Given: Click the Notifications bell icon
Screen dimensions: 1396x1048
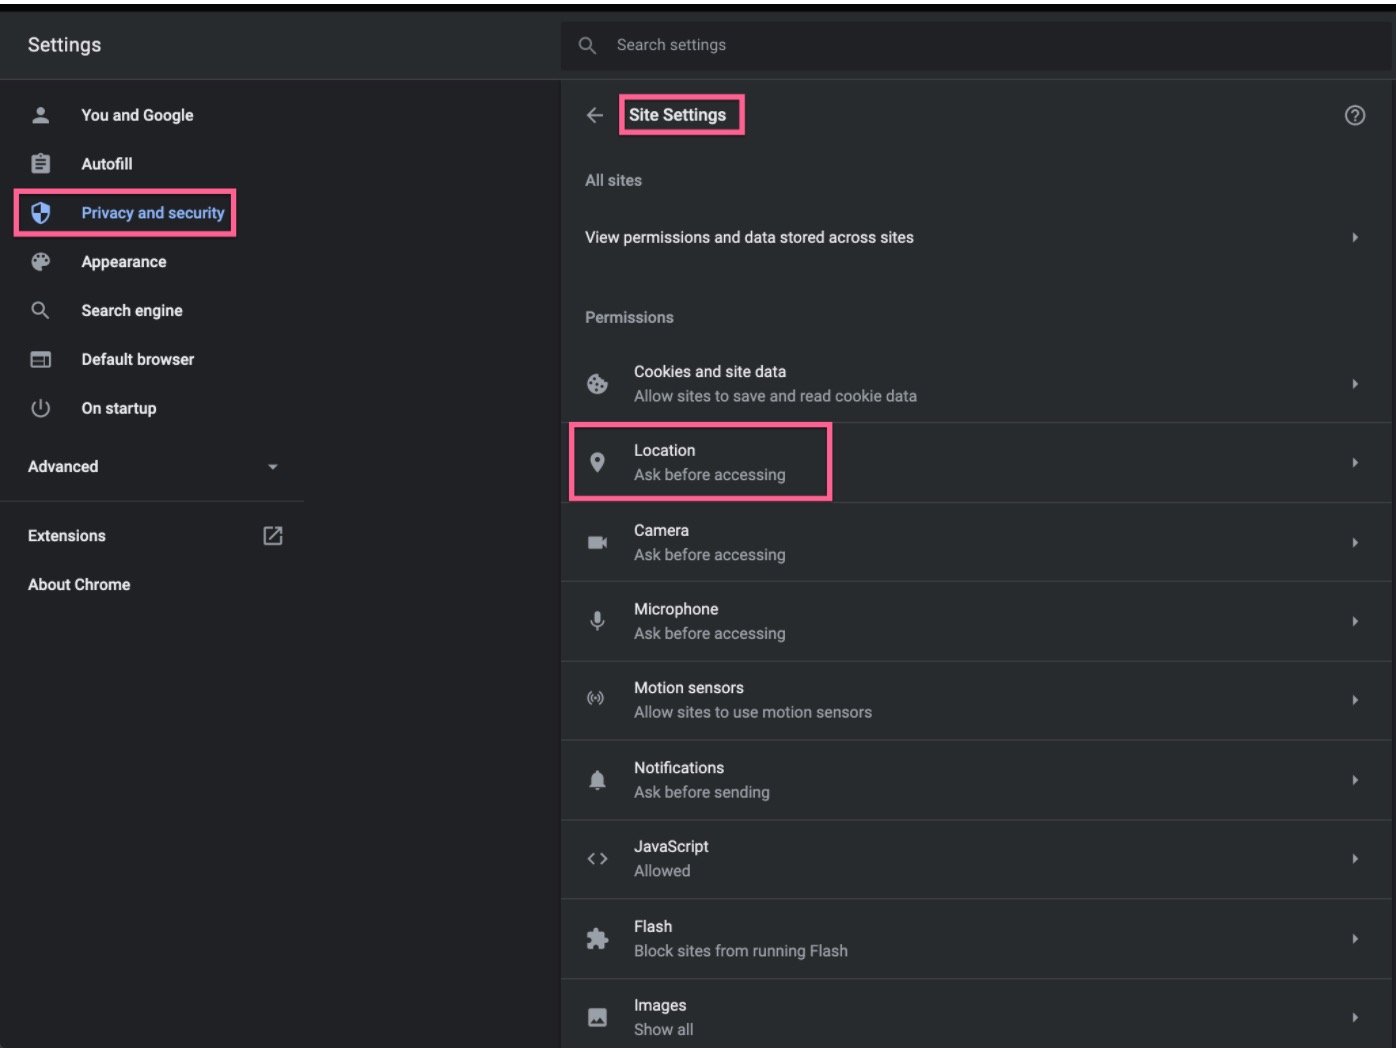Looking at the screenshot, I should pyautogui.click(x=597, y=780).
